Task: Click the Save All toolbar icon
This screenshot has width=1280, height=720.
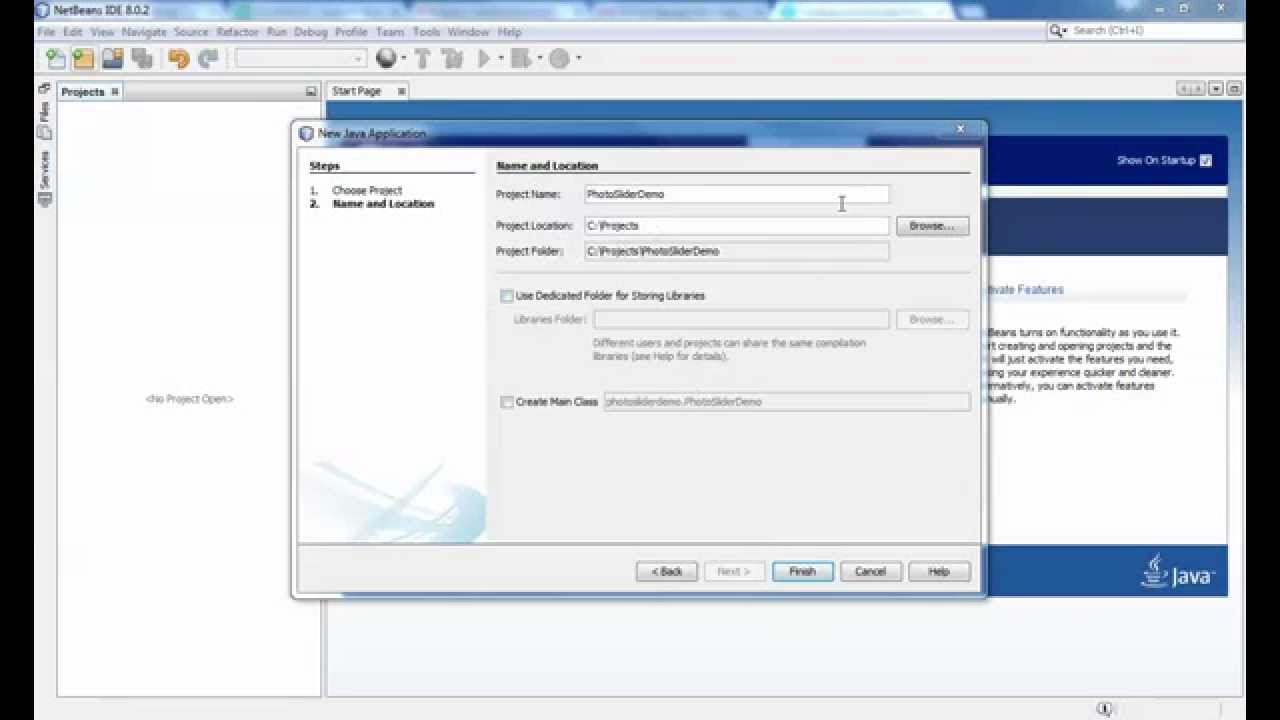Action: point(142,59)
